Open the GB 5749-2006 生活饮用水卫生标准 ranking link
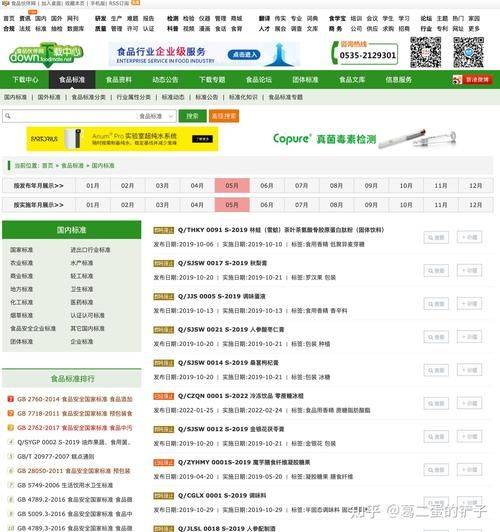 coord(65,485)
